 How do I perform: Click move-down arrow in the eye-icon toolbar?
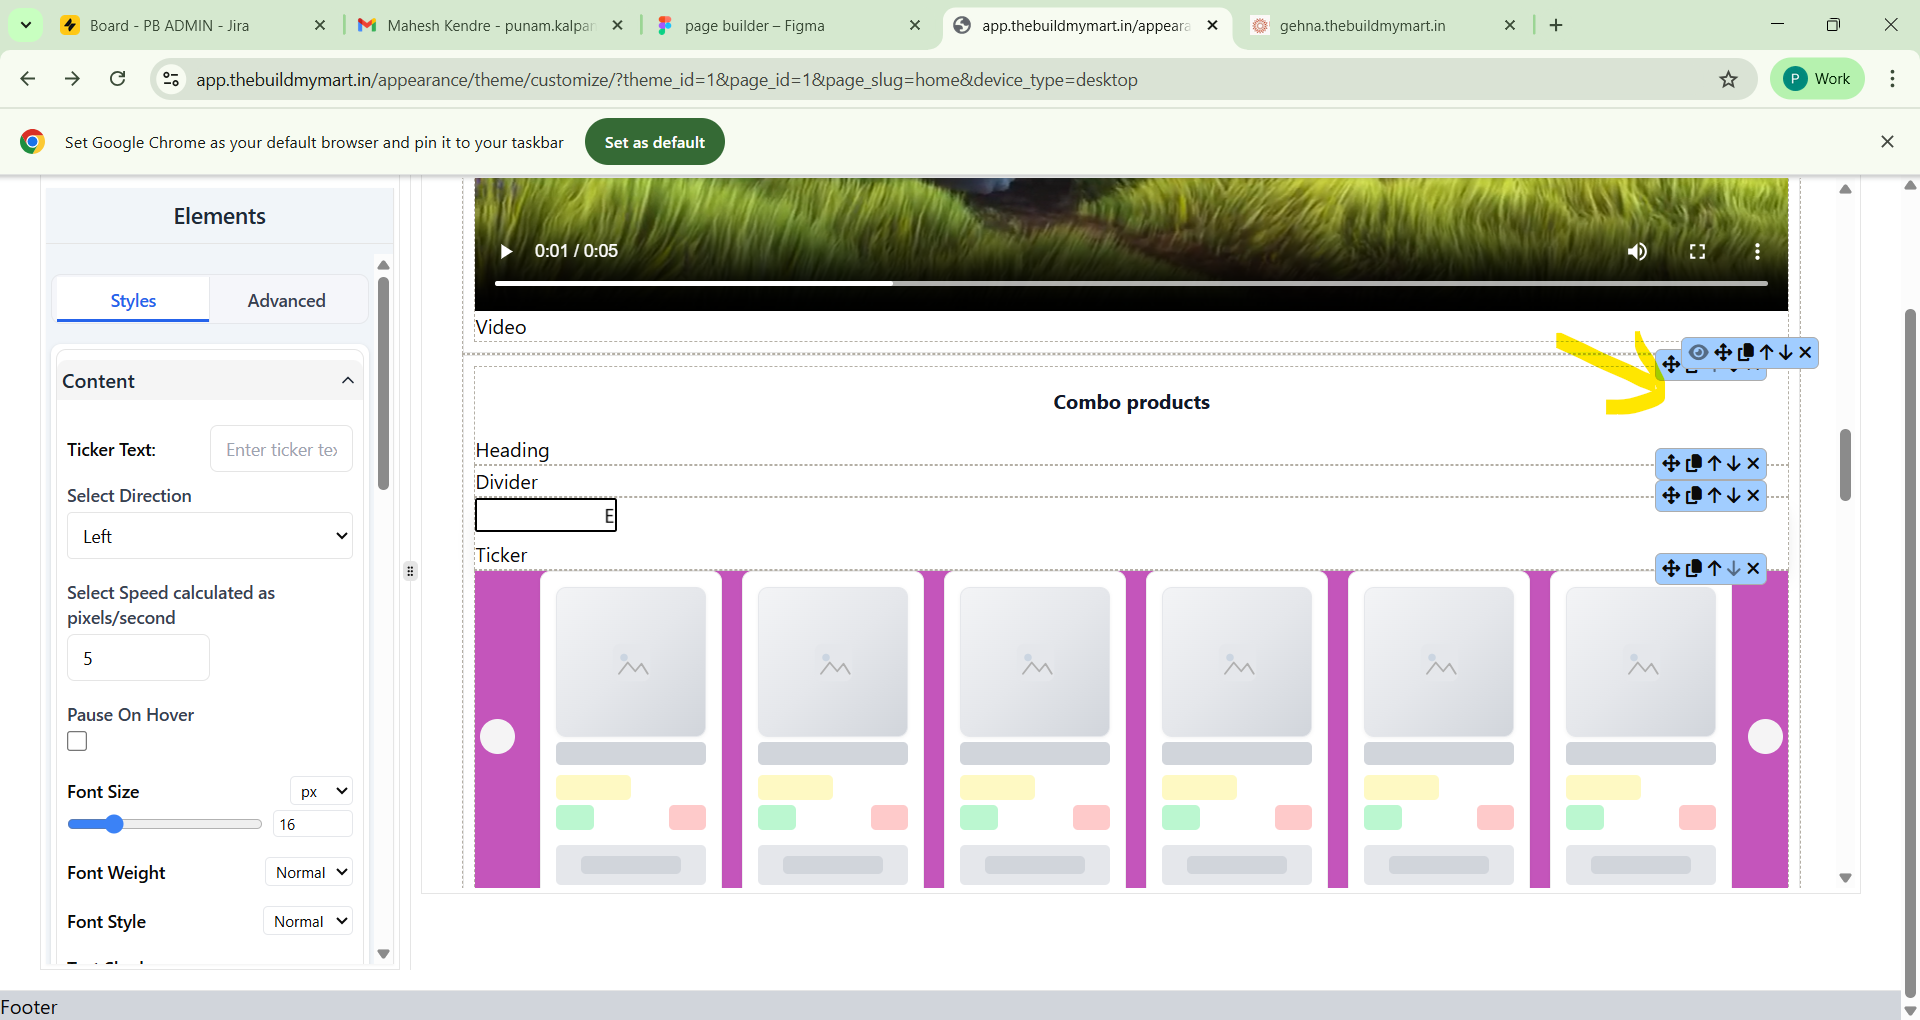tap(1786, 352)
